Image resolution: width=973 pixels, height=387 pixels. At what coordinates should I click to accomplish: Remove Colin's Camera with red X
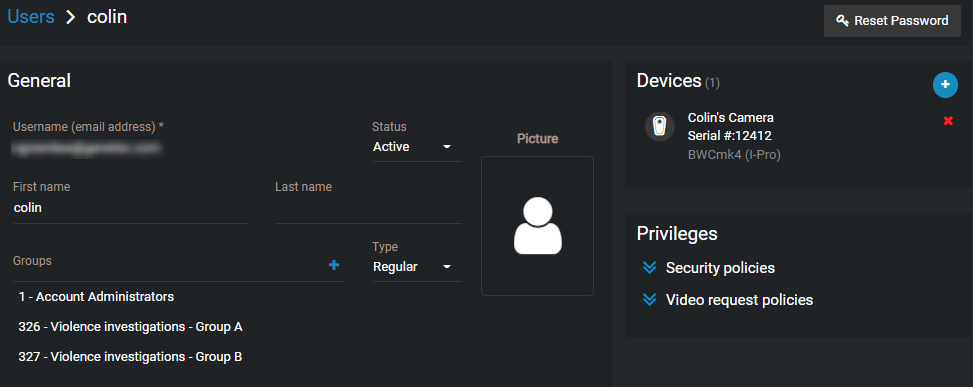(948, 121)
